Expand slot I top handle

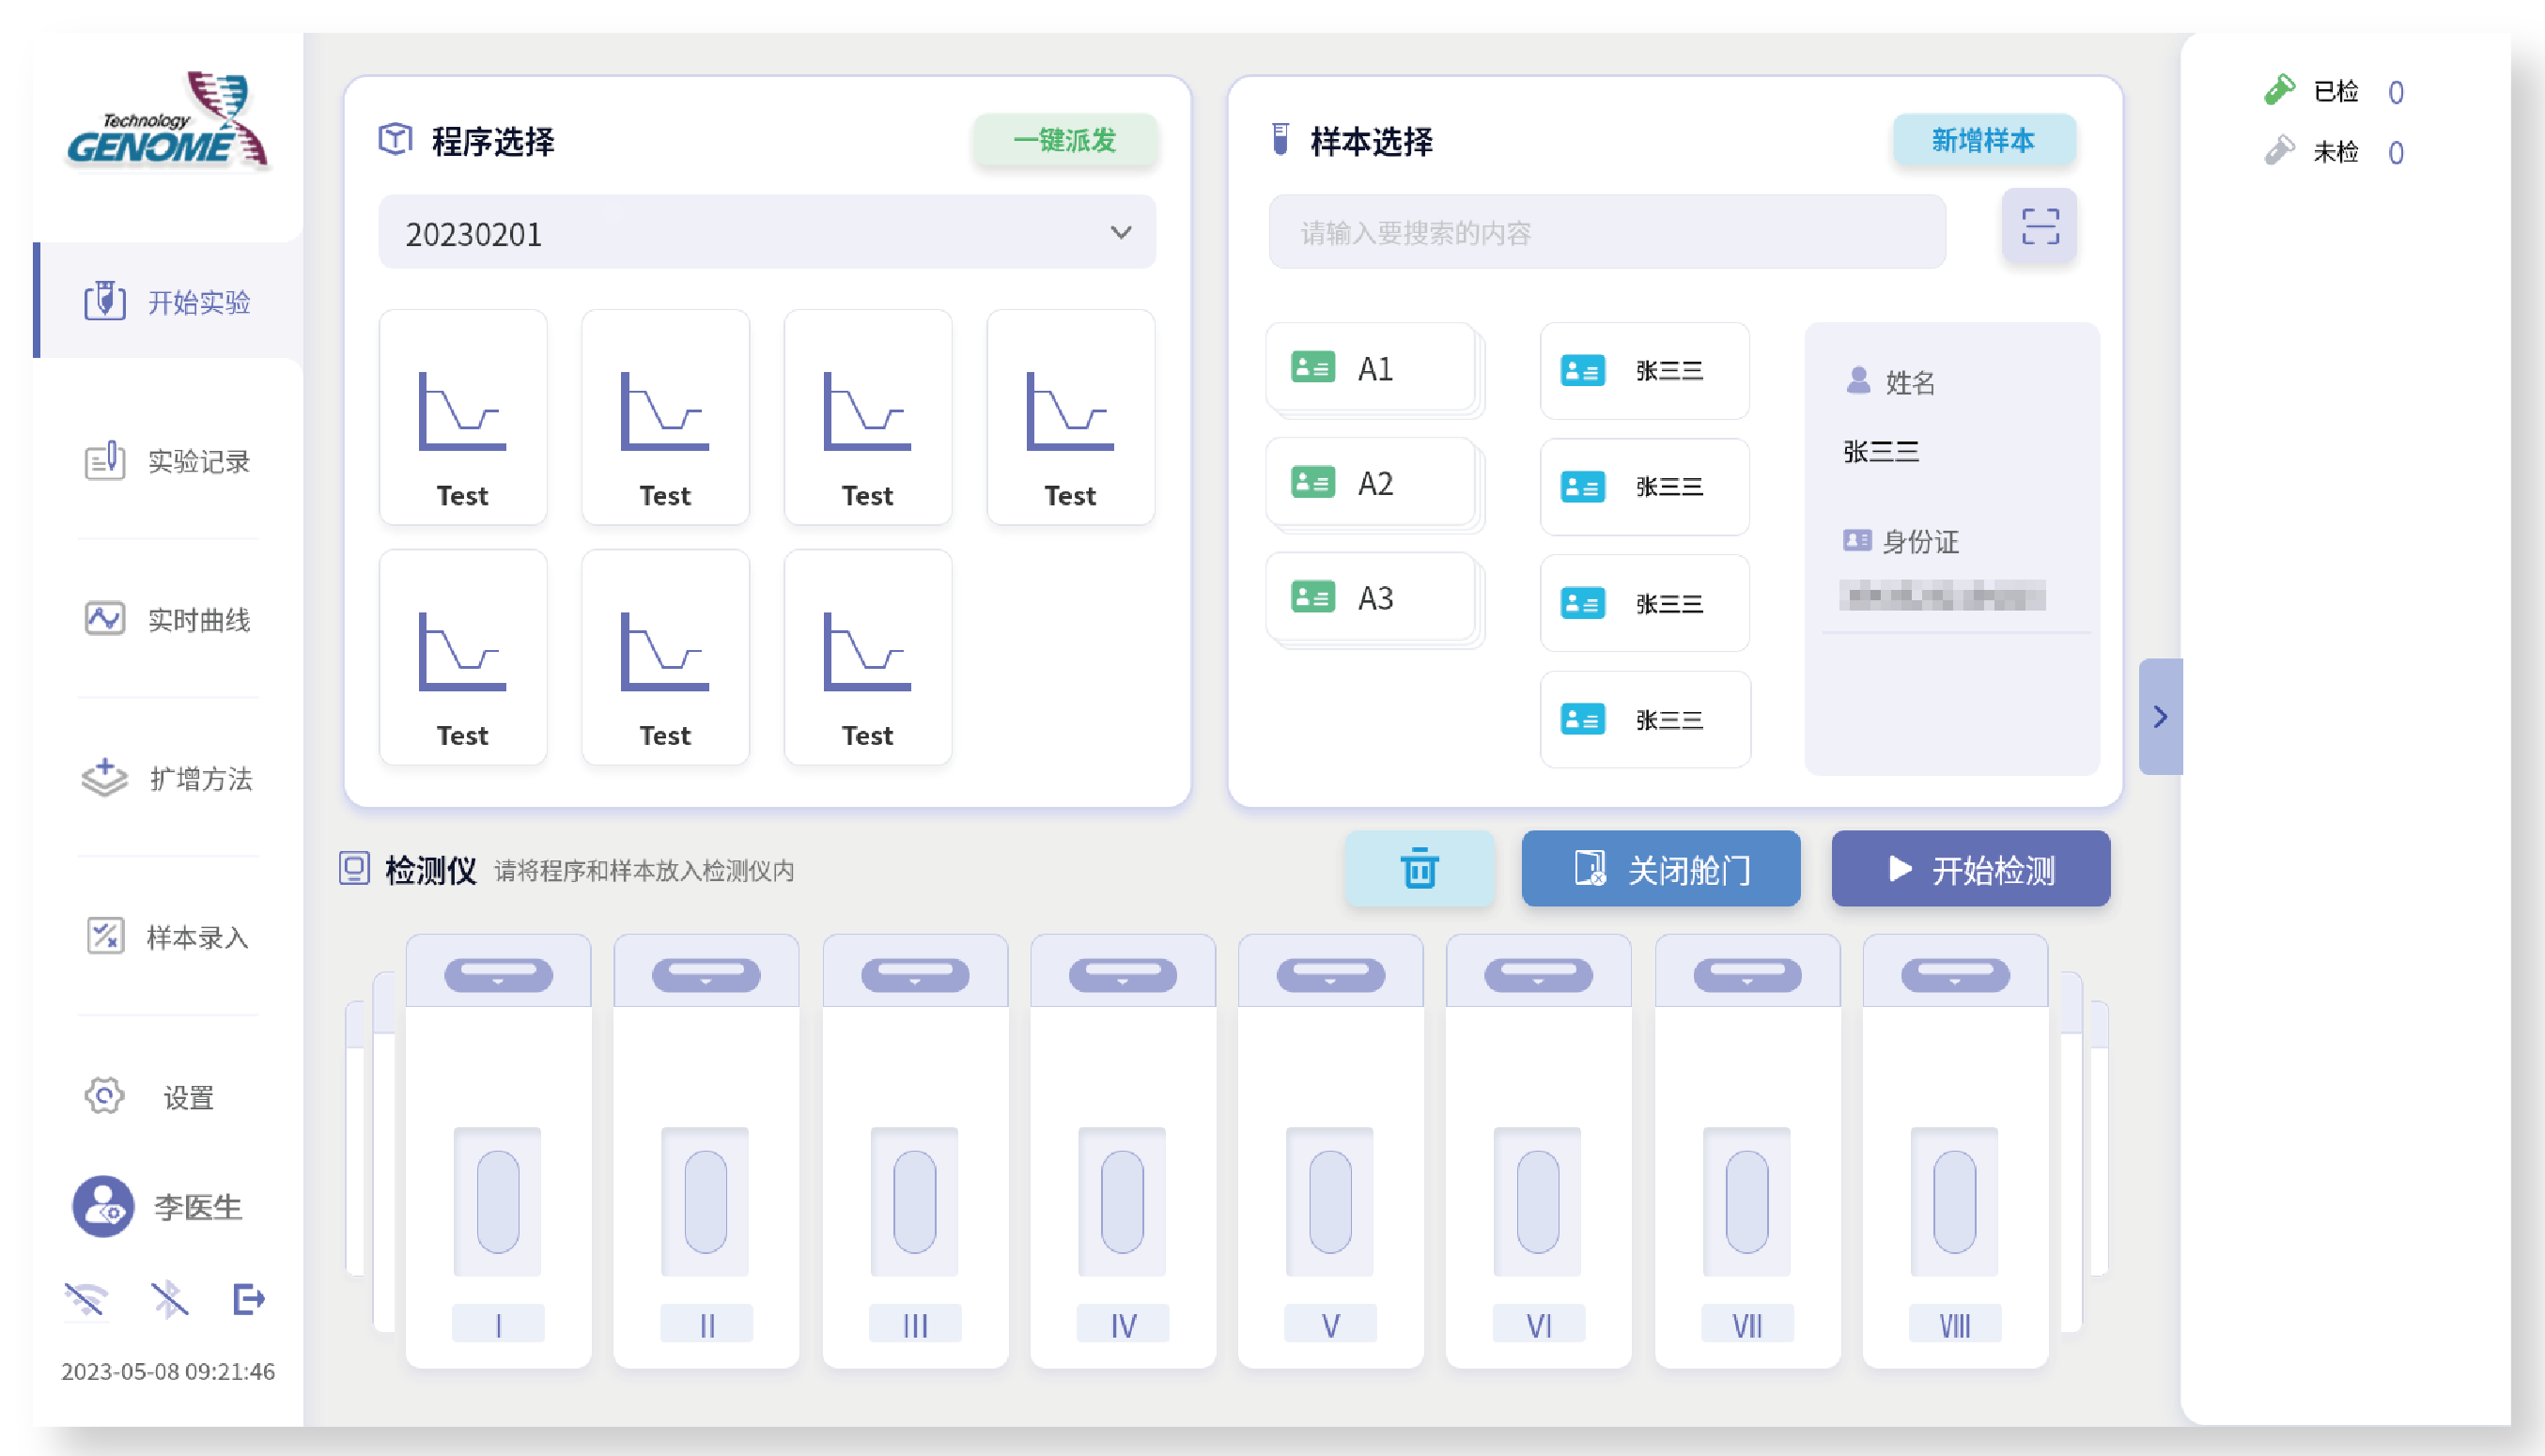coord(498,973)
